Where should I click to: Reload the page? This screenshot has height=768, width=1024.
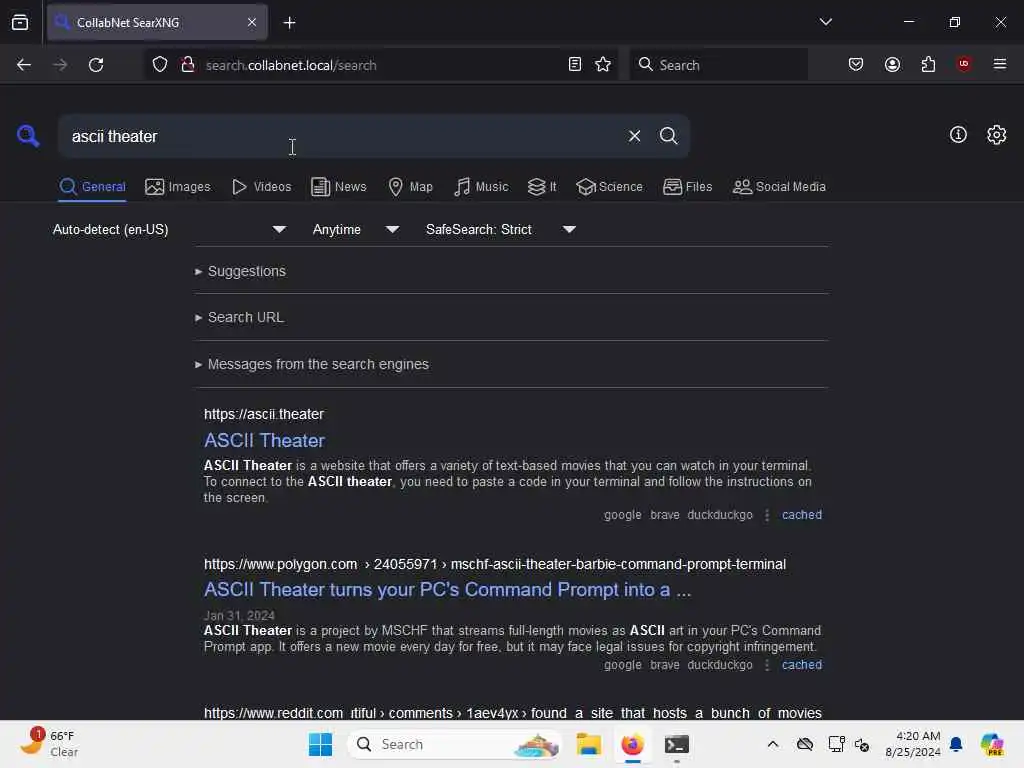coord(96,65)
